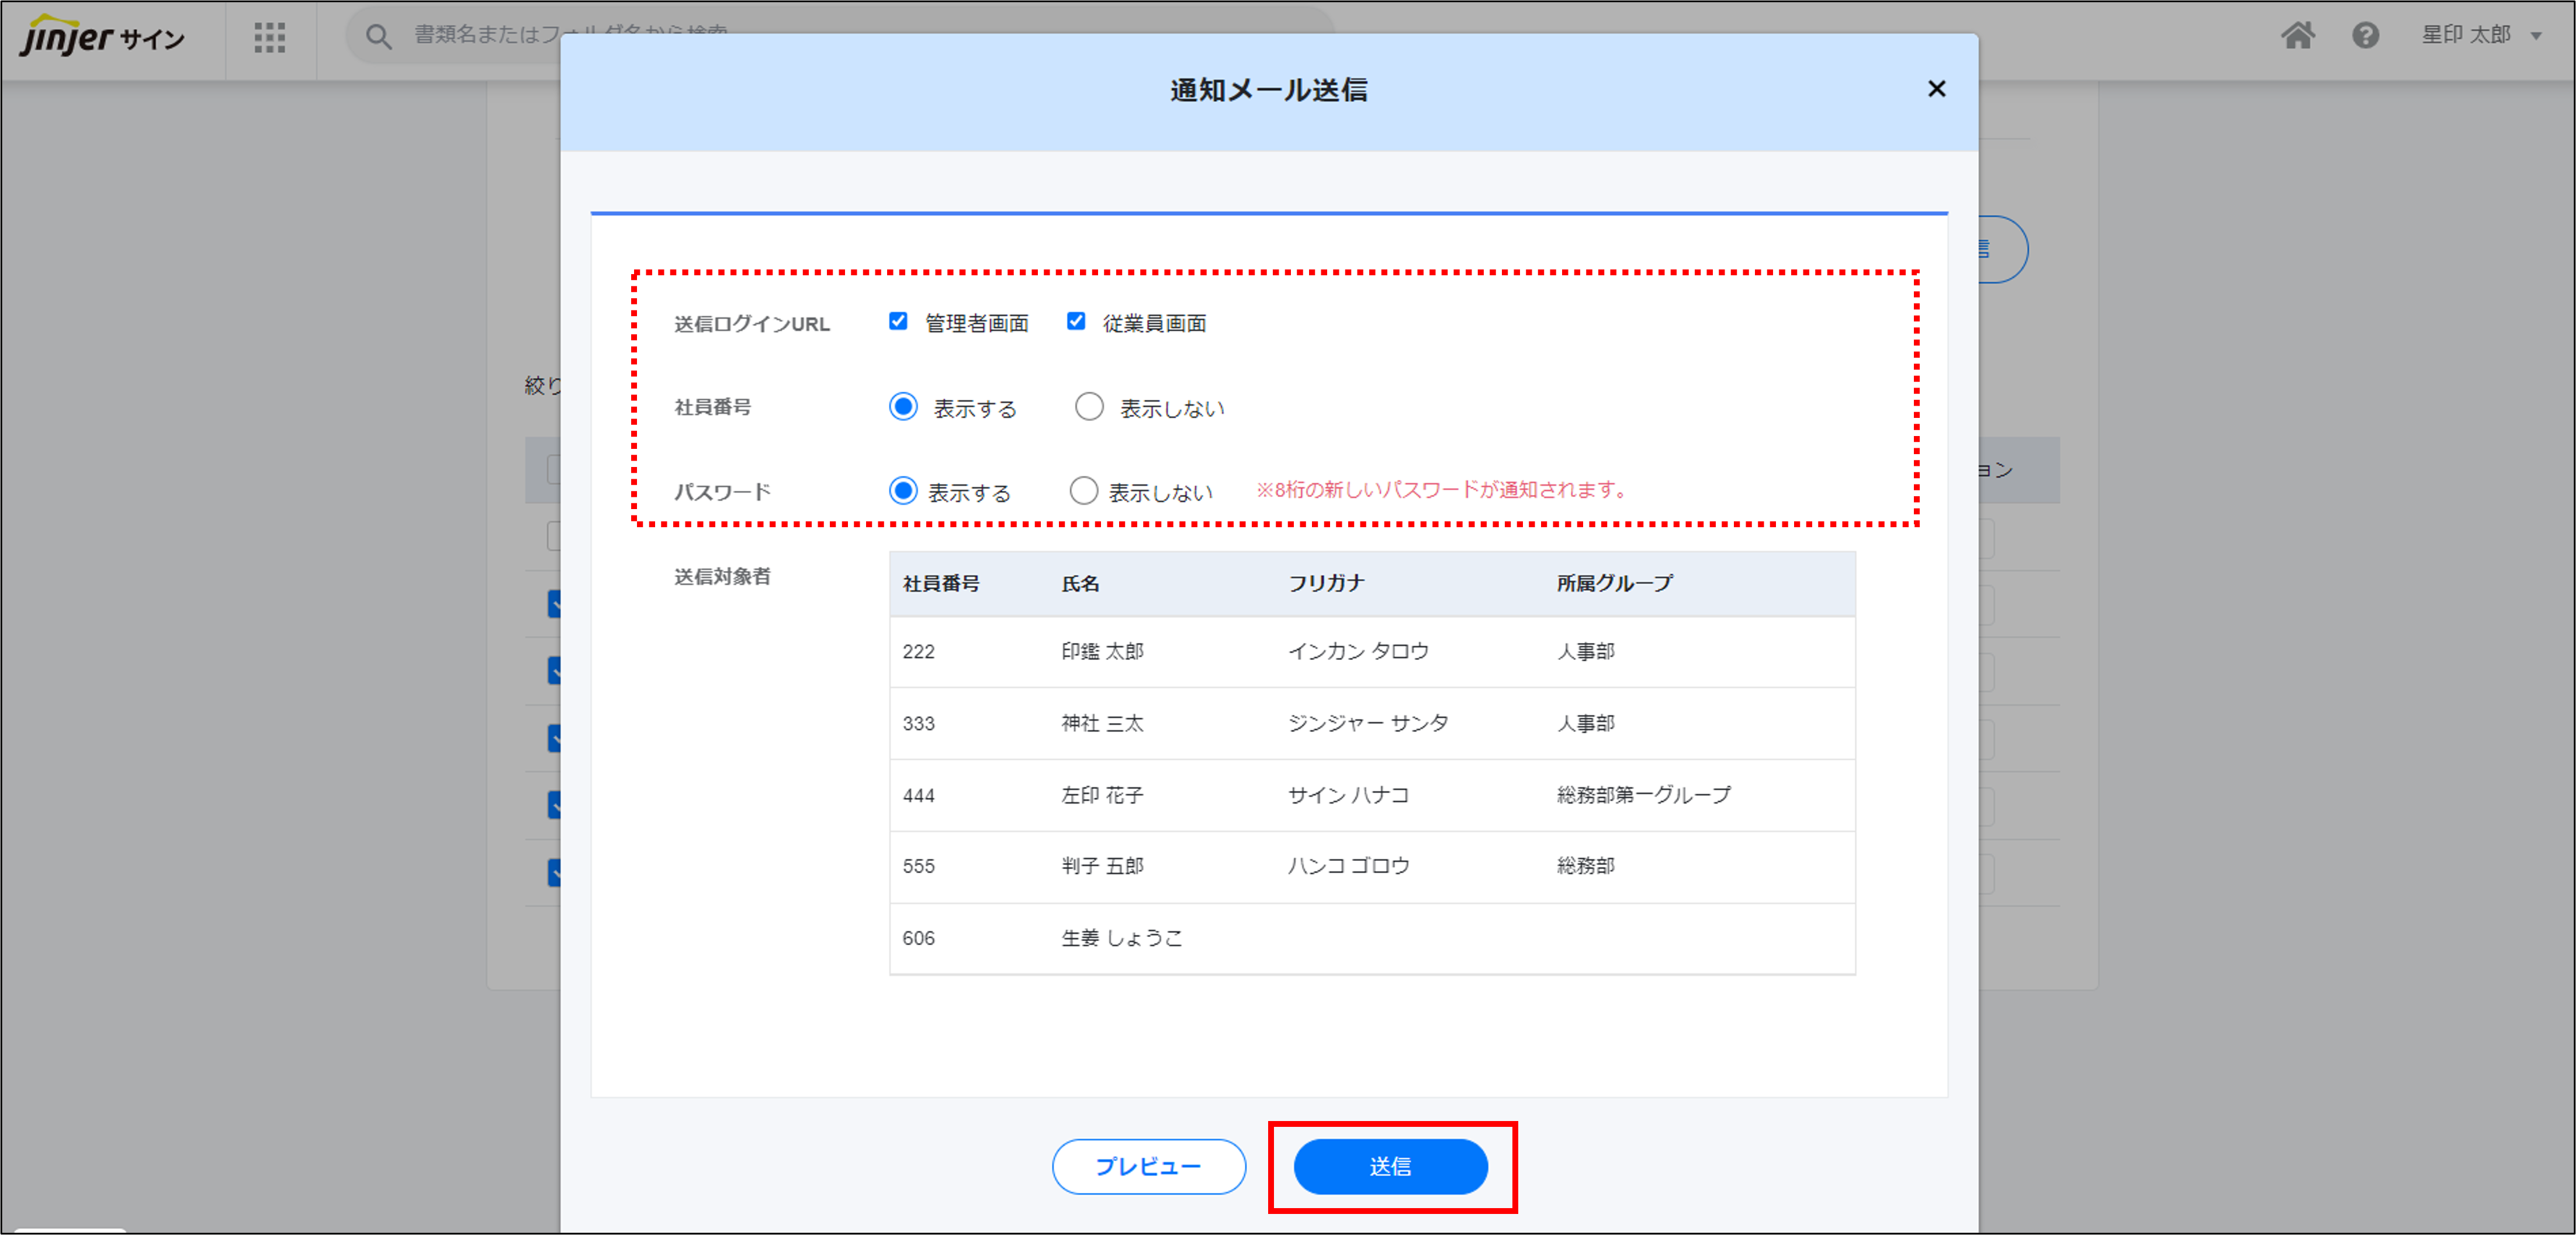Select the row for 印鑑 太郎
The height and width of the screenshot is (1235, 2576).
1101,651
